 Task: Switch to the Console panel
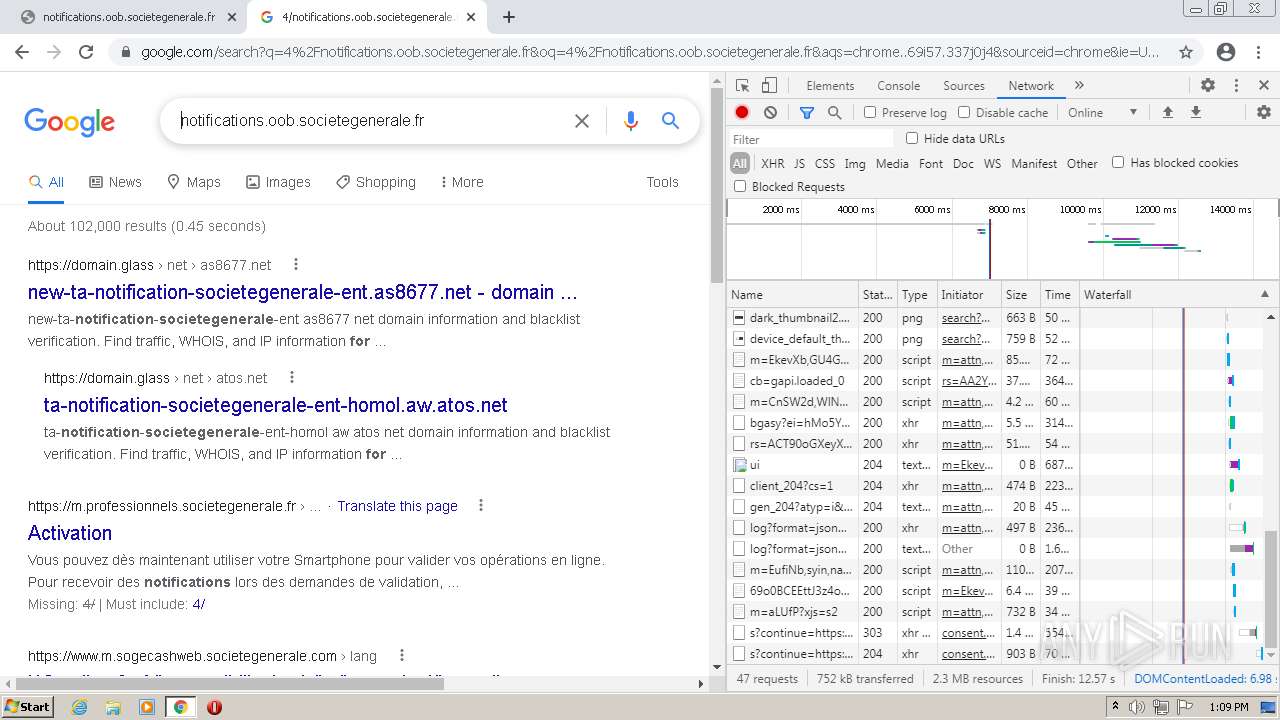(x=898, y=86)
